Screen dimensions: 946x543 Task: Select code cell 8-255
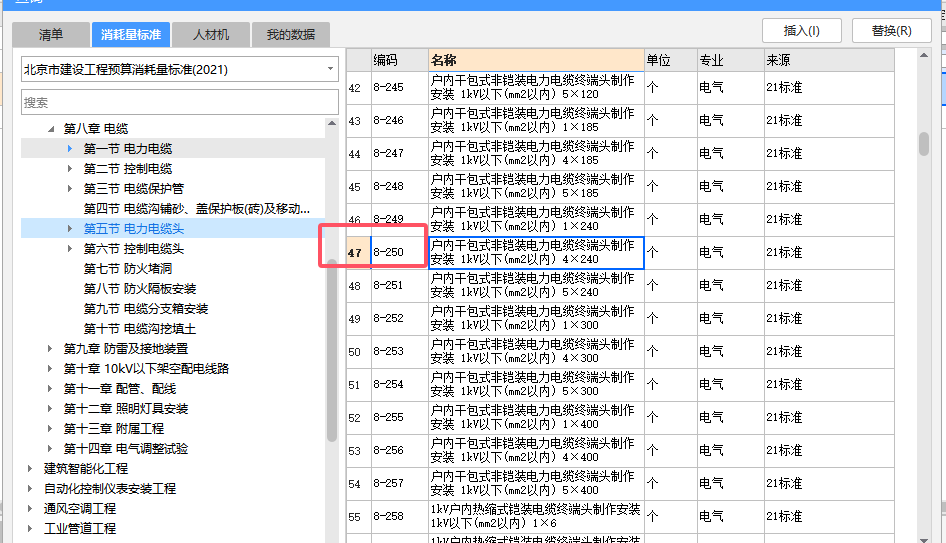(399, 418)
